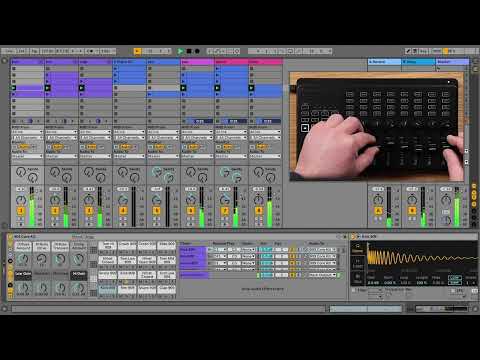Click the Simpler sample waveform display
480x360 pixels.
click(422, 257)
